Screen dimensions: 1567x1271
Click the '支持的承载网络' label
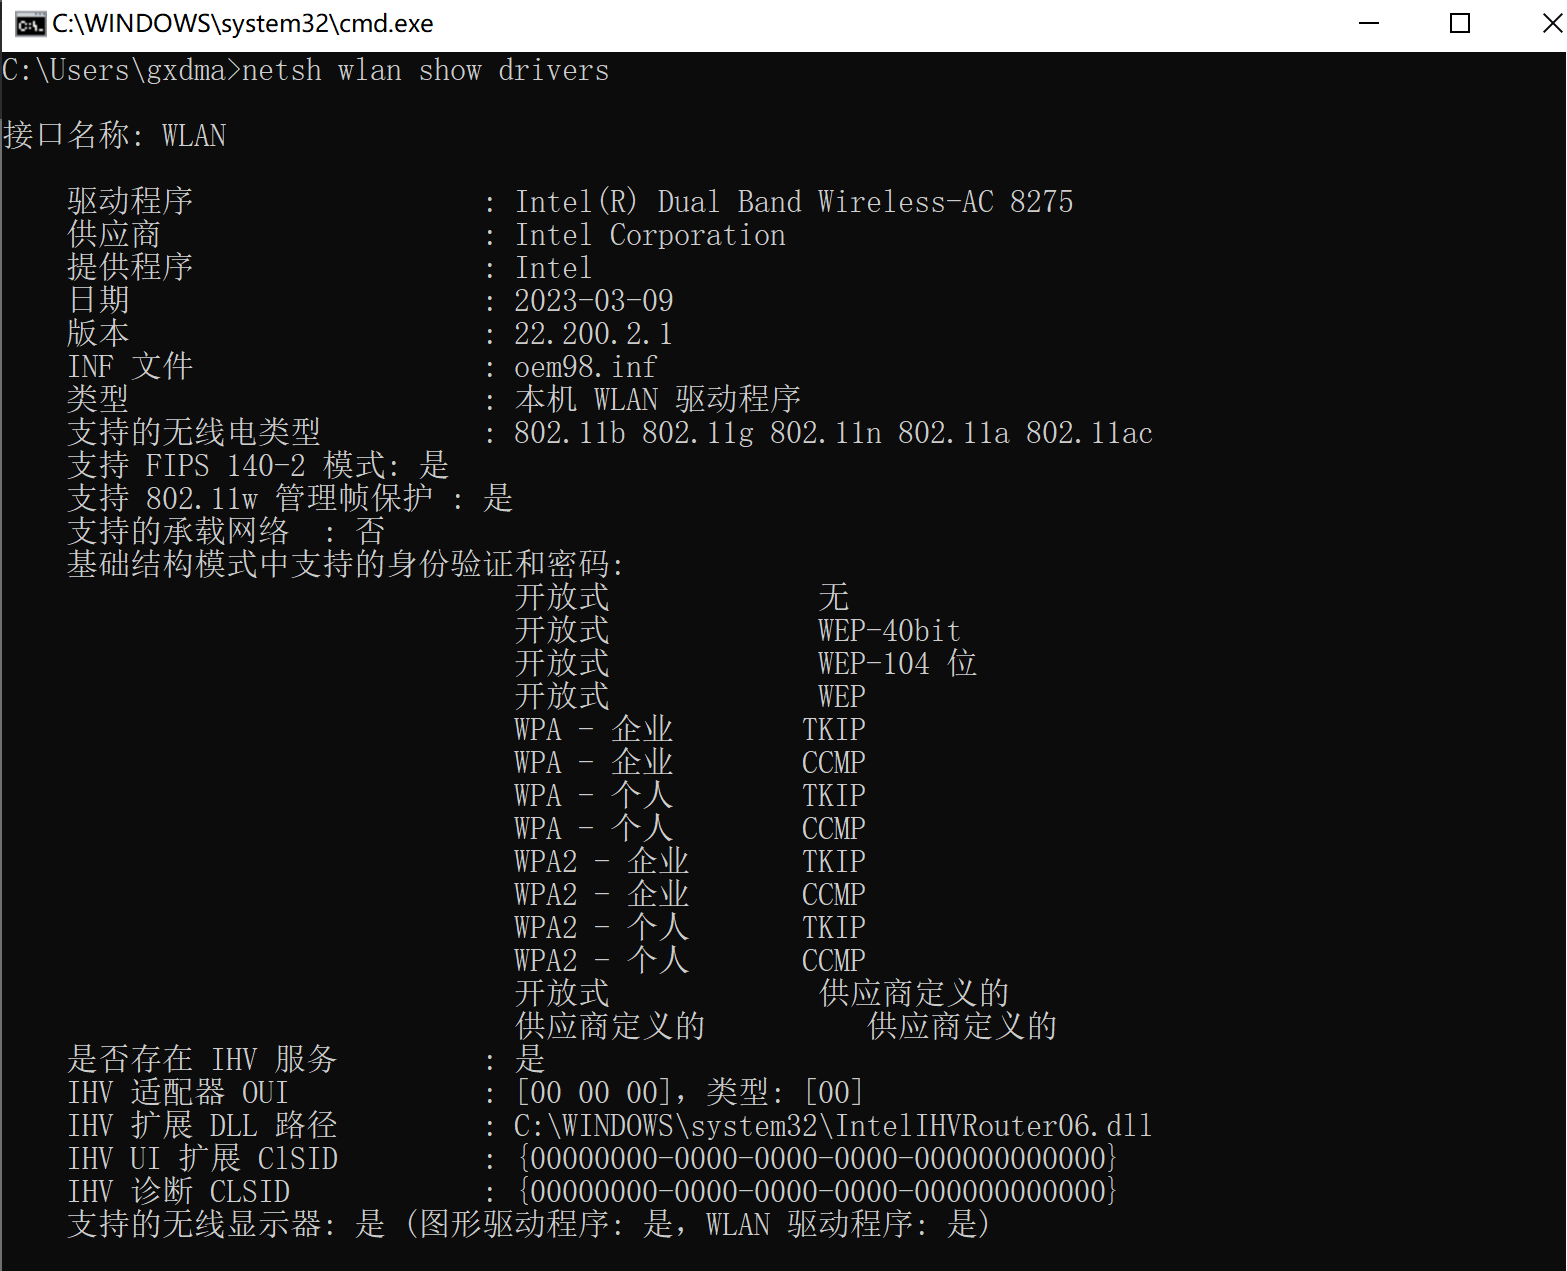[x=178, y=531]
